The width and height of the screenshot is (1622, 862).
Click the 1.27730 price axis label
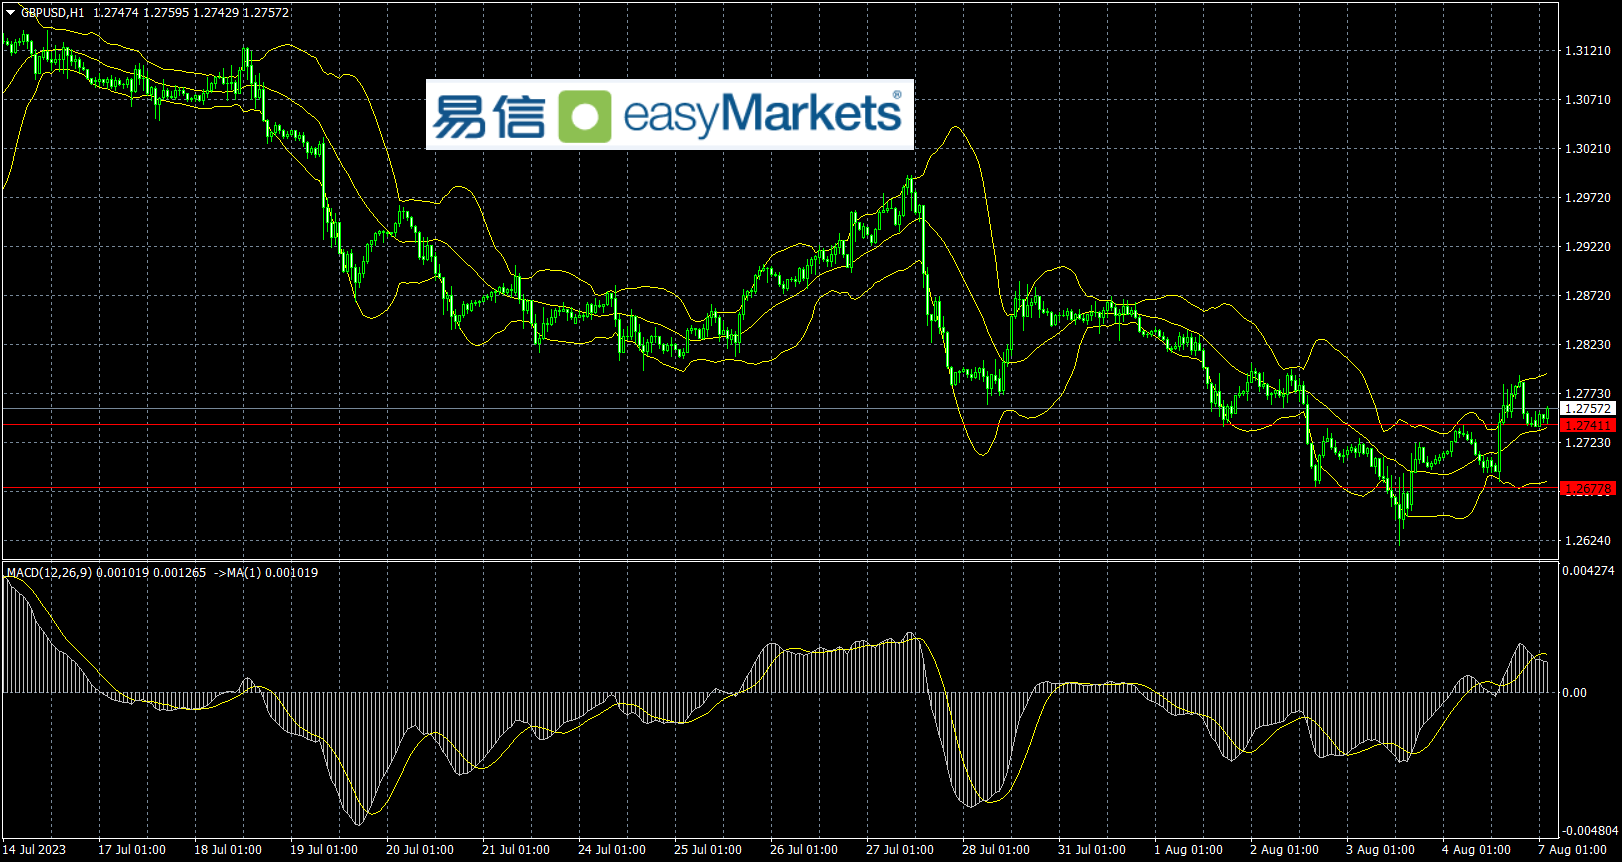(1588, 394)
